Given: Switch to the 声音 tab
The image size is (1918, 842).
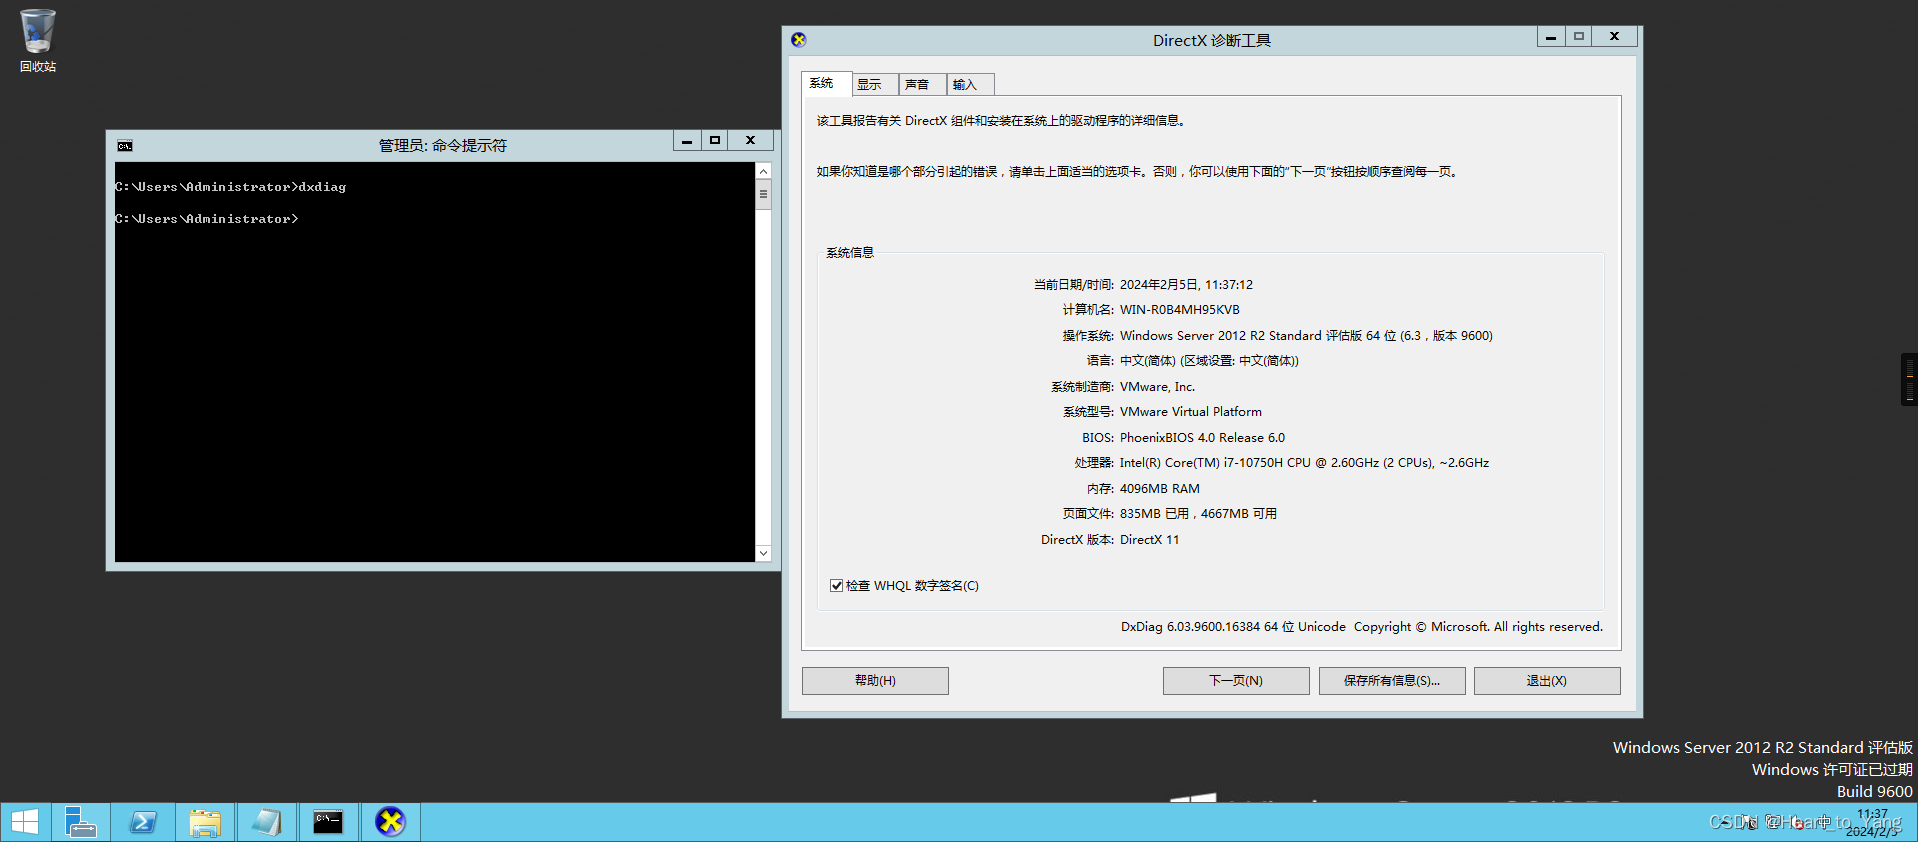Looking at the screenshot, I should 921,85.
